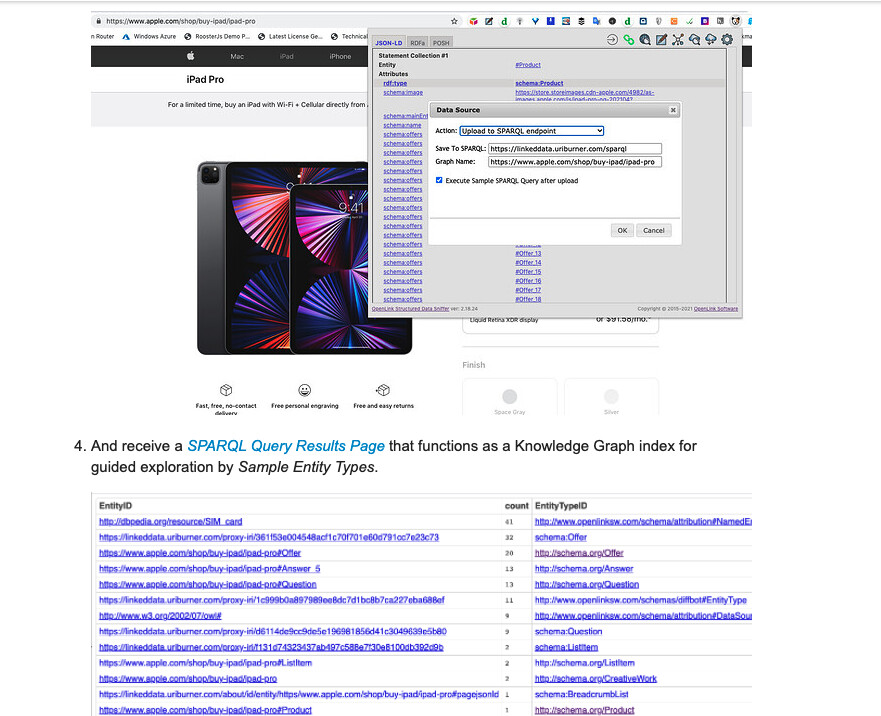The image size is (881, 716).
Task: Click the #Offer_16 link
Action: click(528, 281)
